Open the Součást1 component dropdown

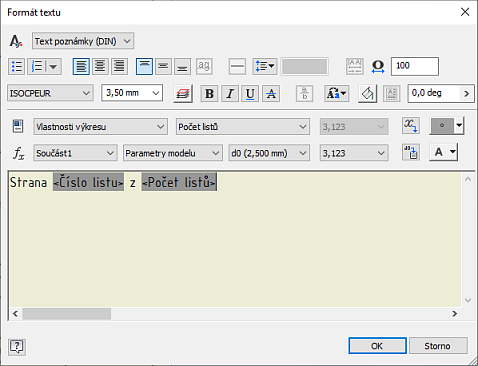point(75,153)
